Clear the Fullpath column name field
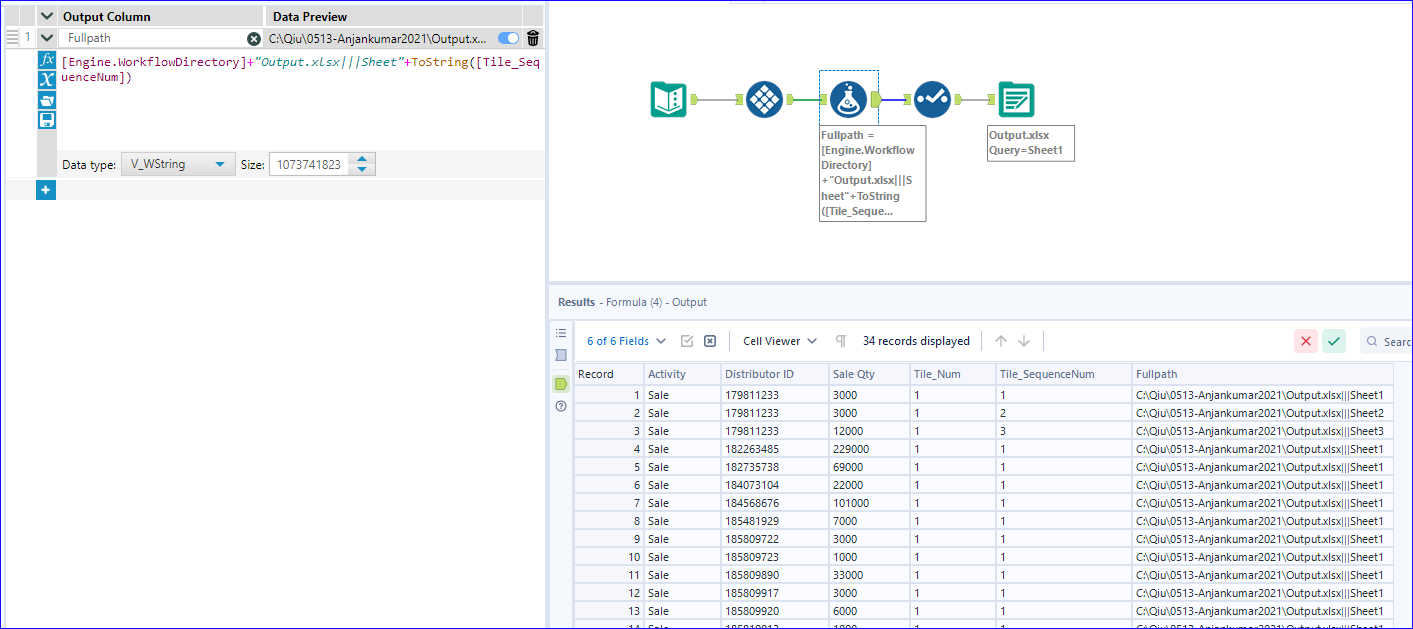The height and width of the screenshot is (629, 1413). 255,37
